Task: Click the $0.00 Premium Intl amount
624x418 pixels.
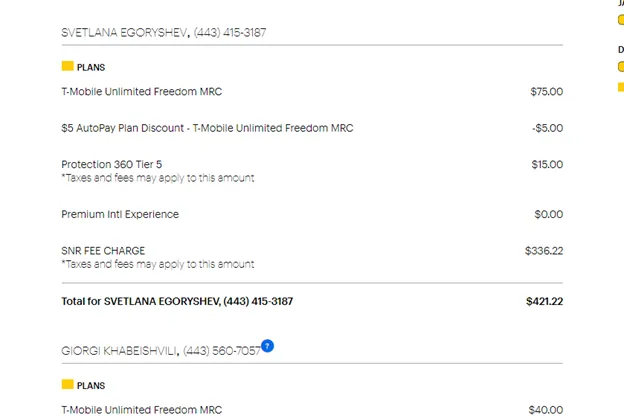Action: [548, 214]
